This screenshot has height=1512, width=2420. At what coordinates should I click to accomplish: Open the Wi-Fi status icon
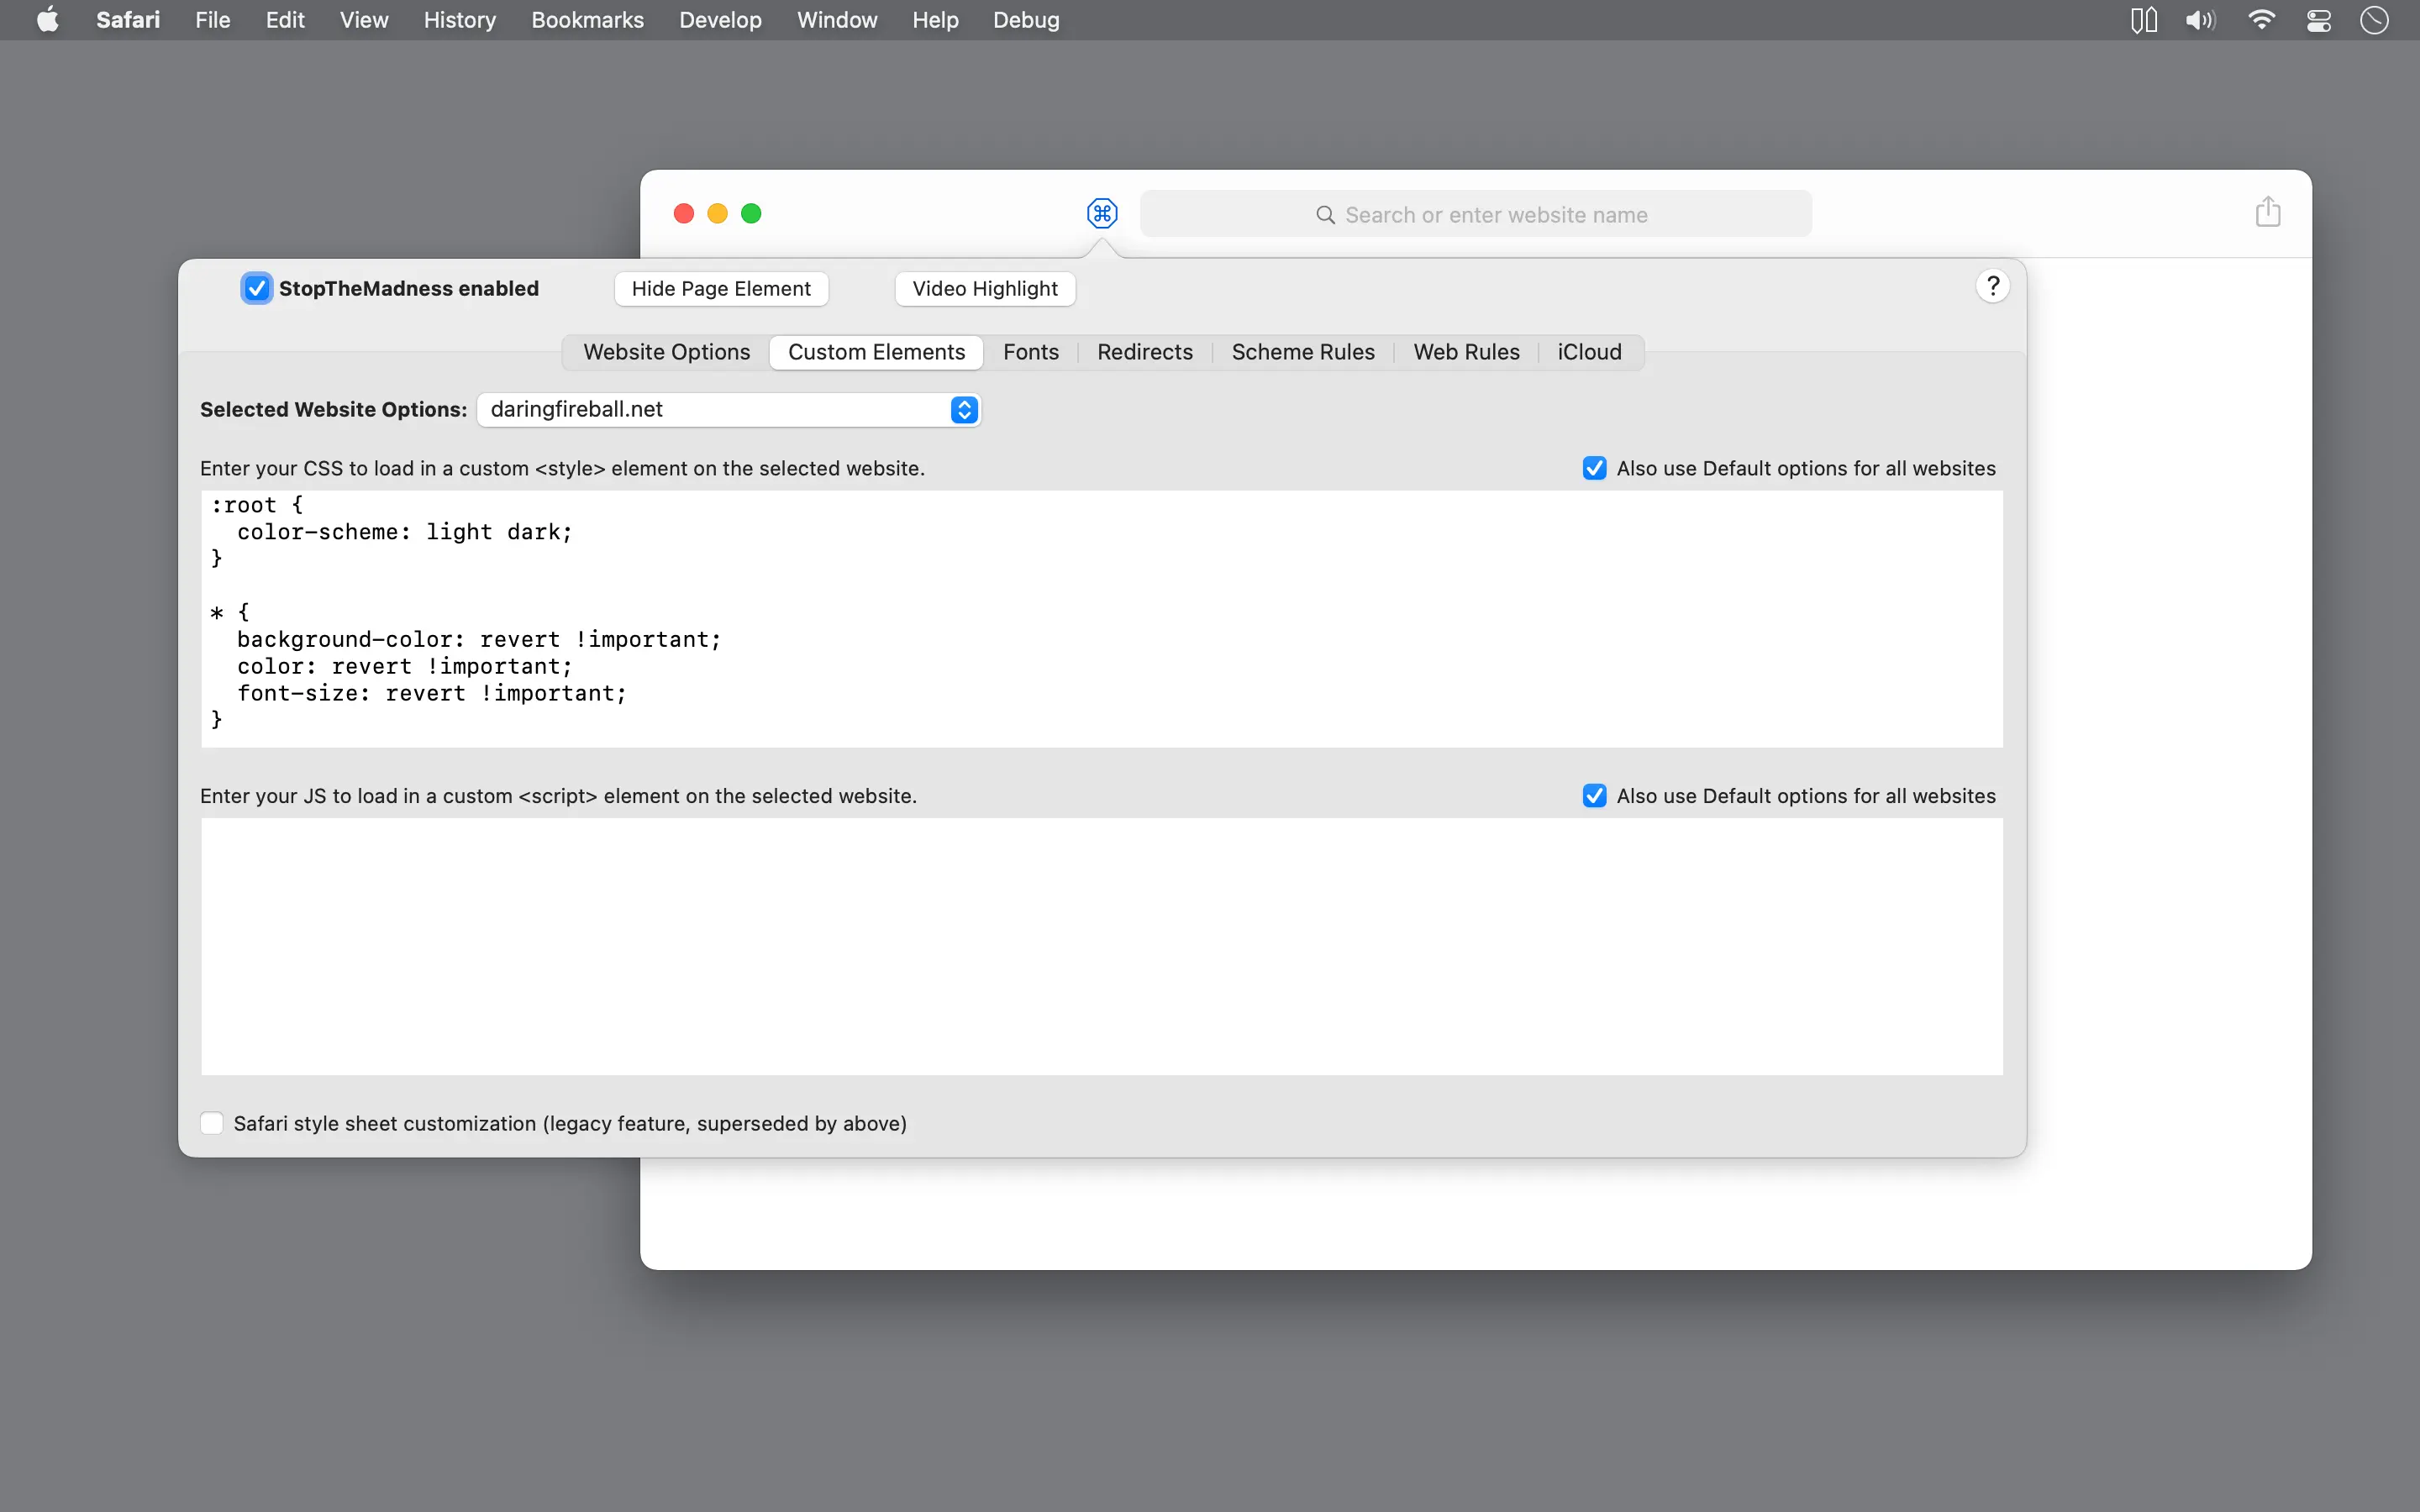pyautogui.click(x=2261, y=20)
